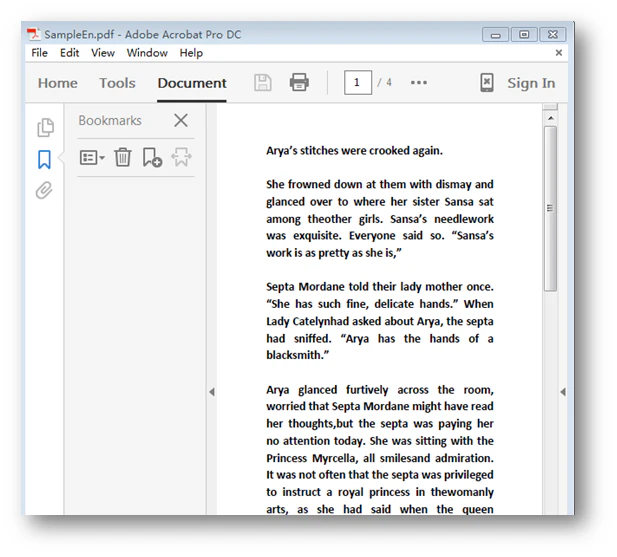
Task: Click the expand current bookmark icon
Action: [x=181, y=157]
